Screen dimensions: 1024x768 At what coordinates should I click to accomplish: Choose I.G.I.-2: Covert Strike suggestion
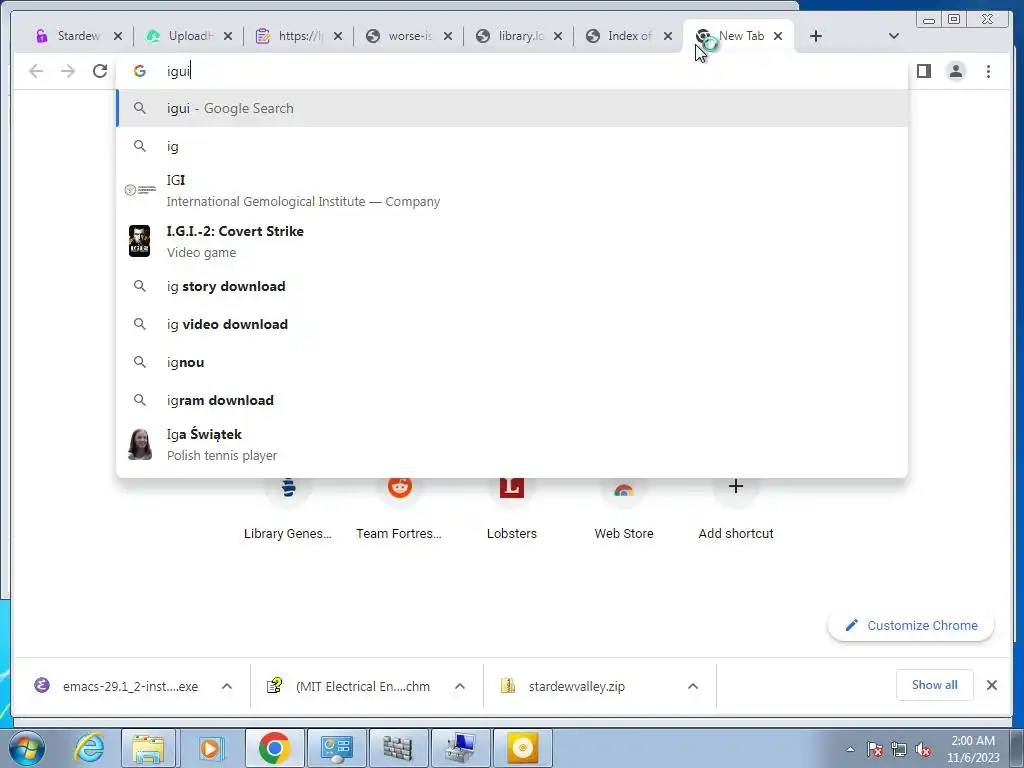pos(512,242)
